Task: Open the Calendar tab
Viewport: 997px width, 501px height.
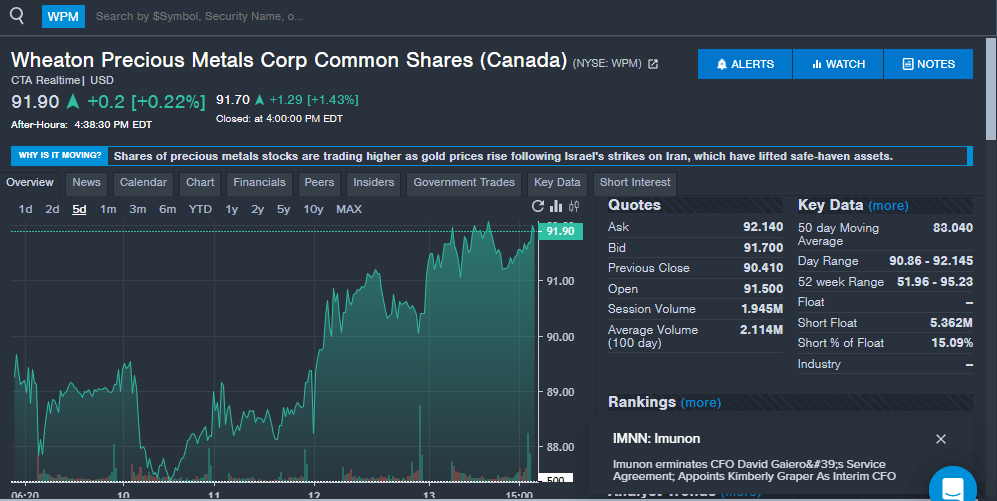Action: (x=143, y=182)
